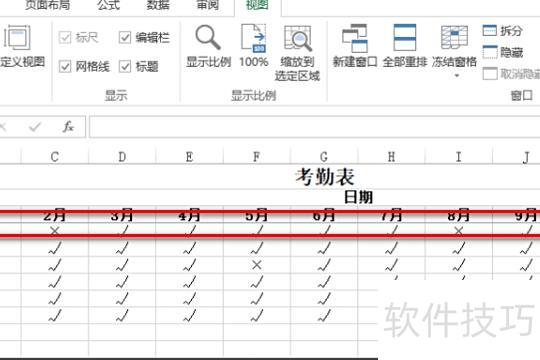Select column G header
This screenshot has height=360, width=540.
point(324,157)
